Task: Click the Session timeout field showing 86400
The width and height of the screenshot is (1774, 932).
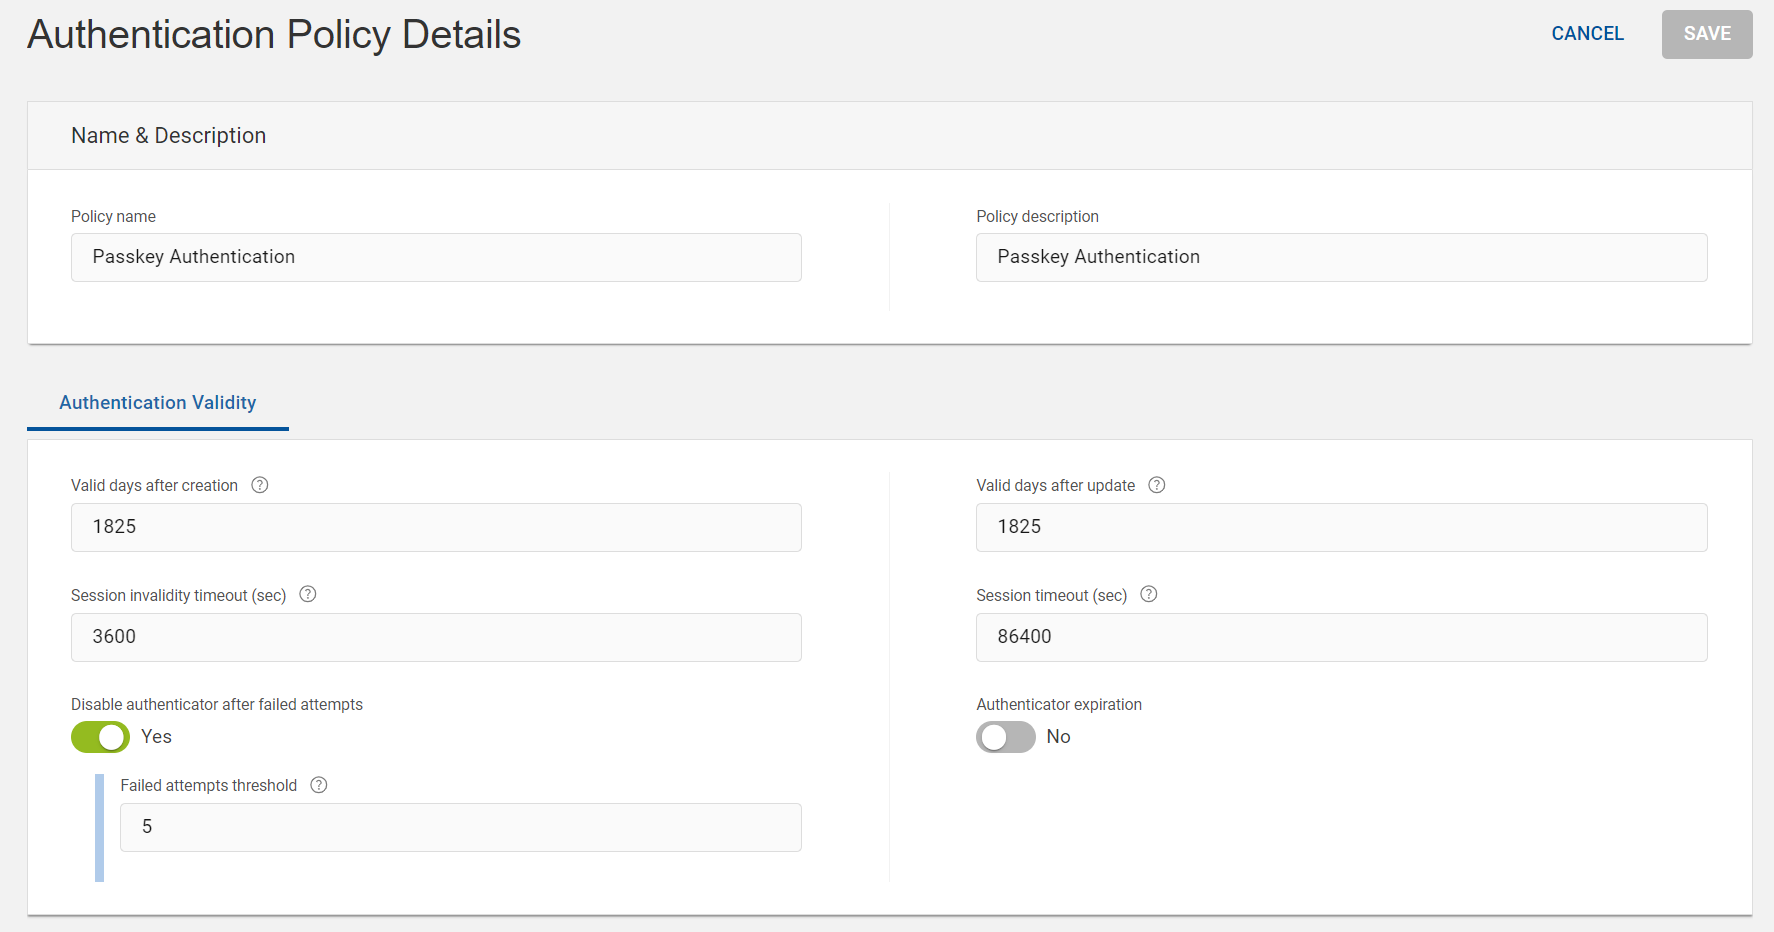Action: pyautogui.click(x=1341, y=637)
